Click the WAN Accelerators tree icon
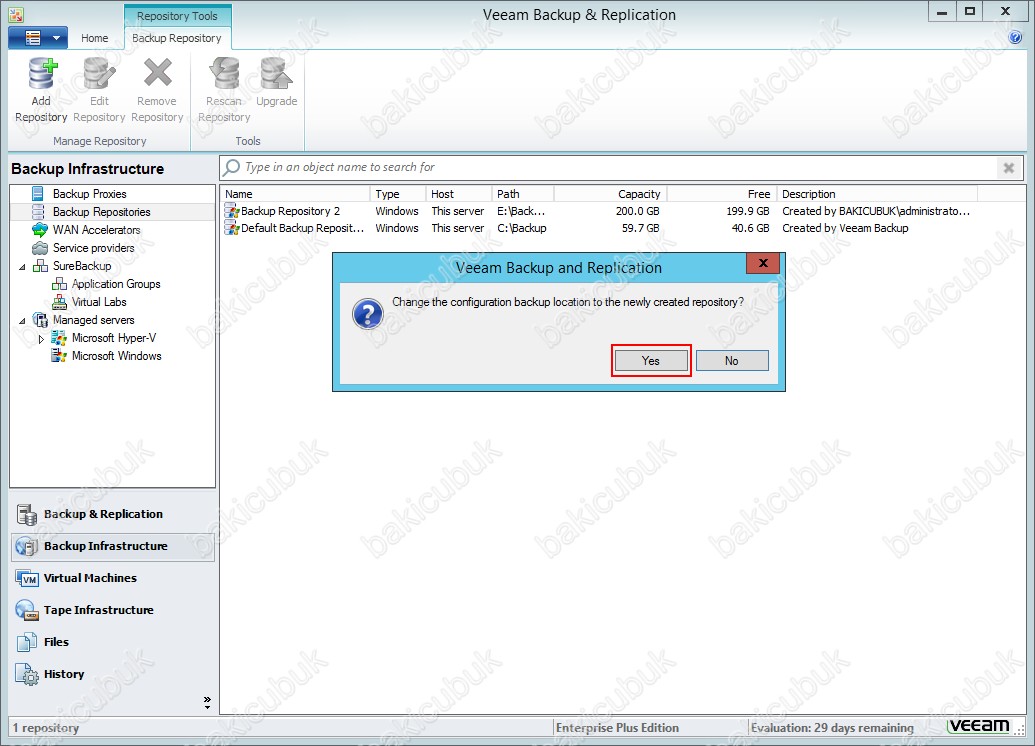The height and width of the screenshot is (746, 1035). [40, 230]
